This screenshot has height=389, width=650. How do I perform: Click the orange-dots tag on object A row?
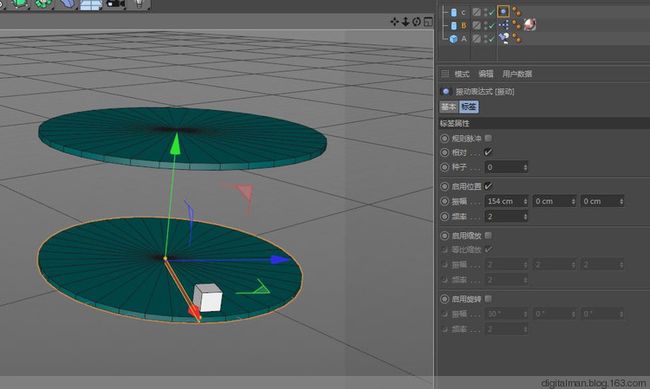tap(516, 38)
